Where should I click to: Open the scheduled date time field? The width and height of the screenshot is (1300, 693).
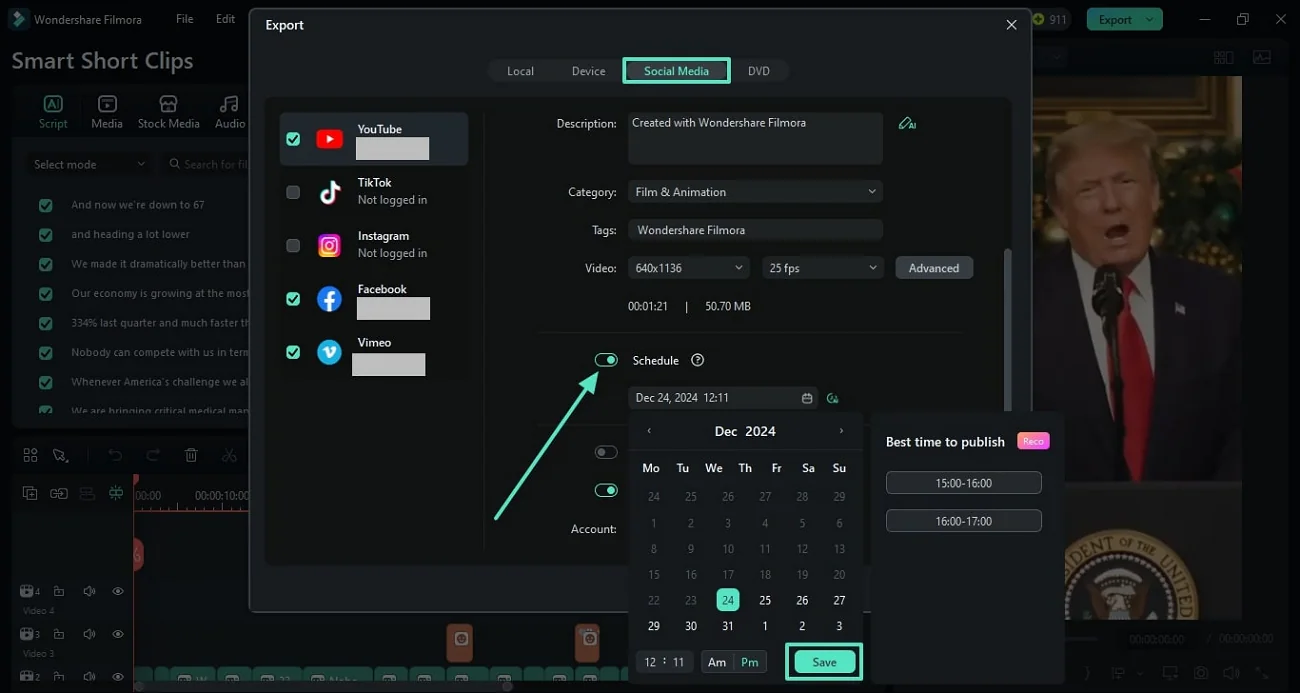723,398
